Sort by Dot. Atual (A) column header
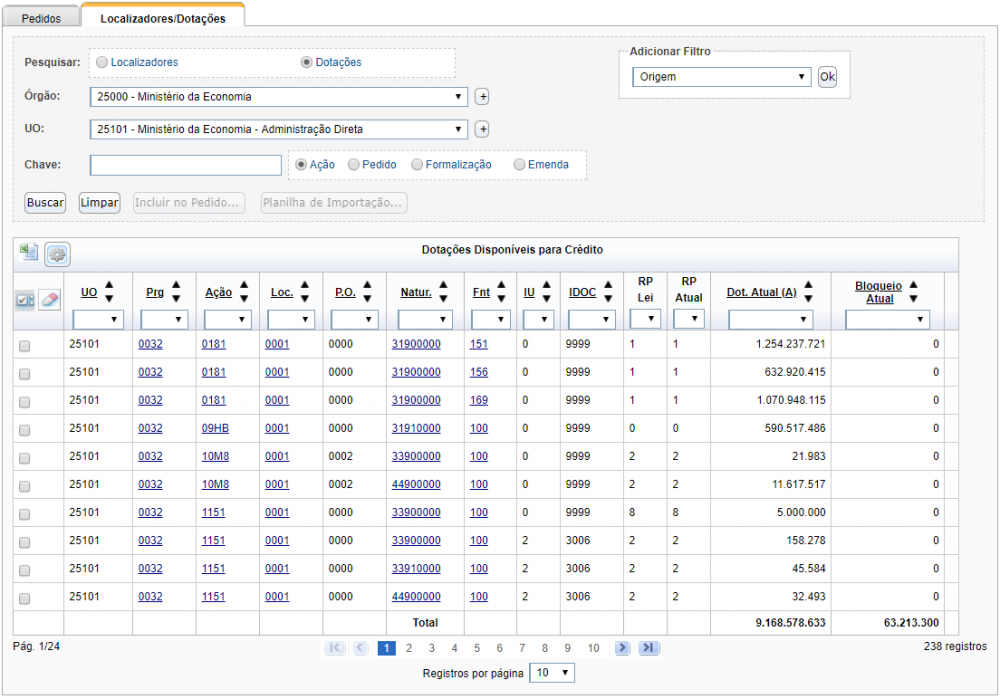1000x699 pixels. click(x=761, y=292)
